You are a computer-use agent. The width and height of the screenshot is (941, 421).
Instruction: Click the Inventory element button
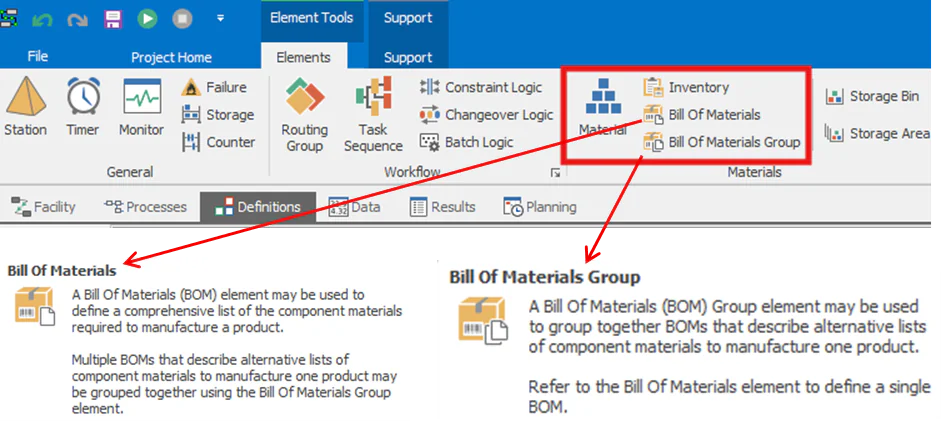coord(687,88)
